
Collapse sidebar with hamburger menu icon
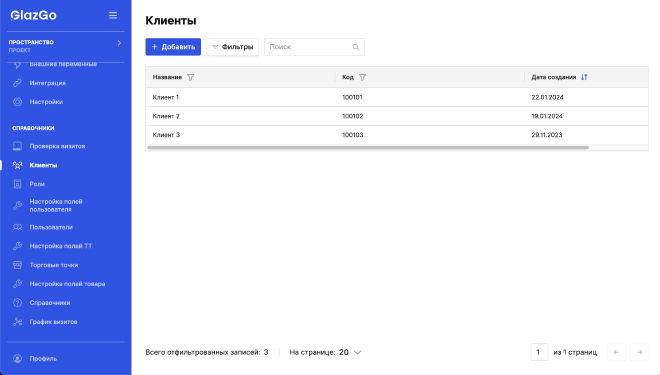click(113, 16)
